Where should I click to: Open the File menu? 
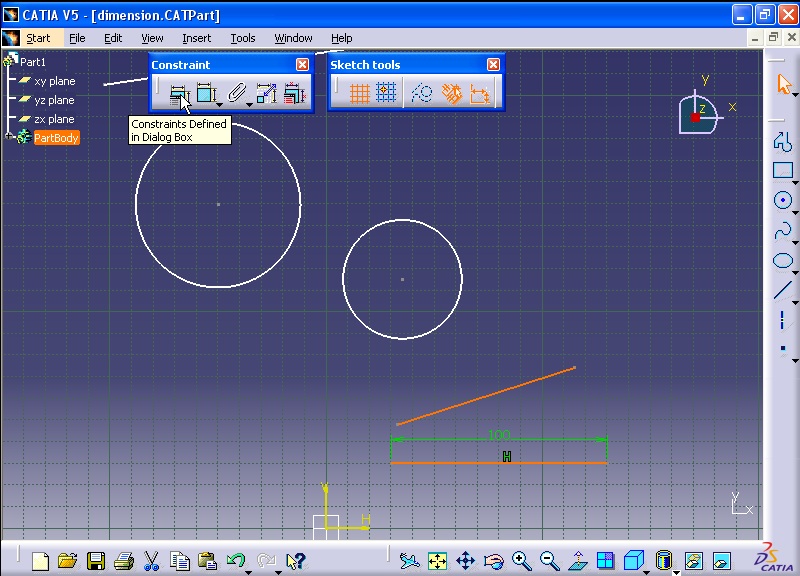[x=77, y=38]
